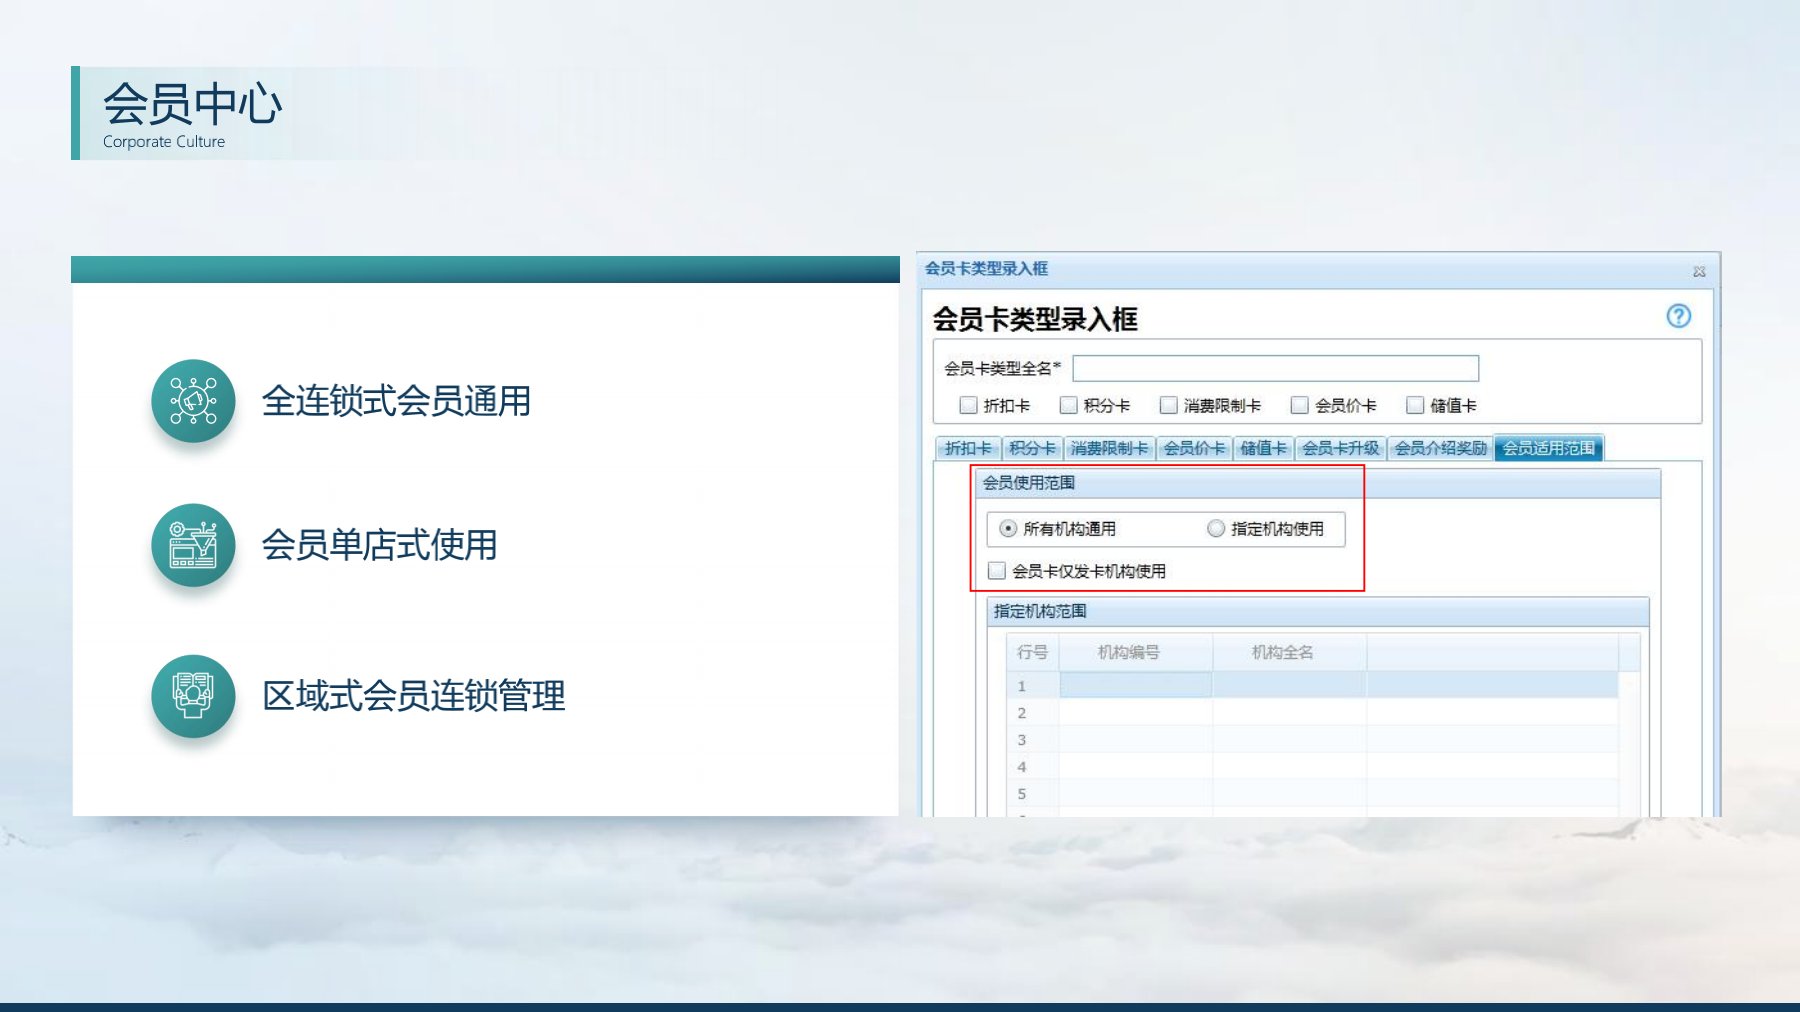Select the 指定机构使用 radio button
This screenshot has height=1012, width=1800.
coord(1215,530)
